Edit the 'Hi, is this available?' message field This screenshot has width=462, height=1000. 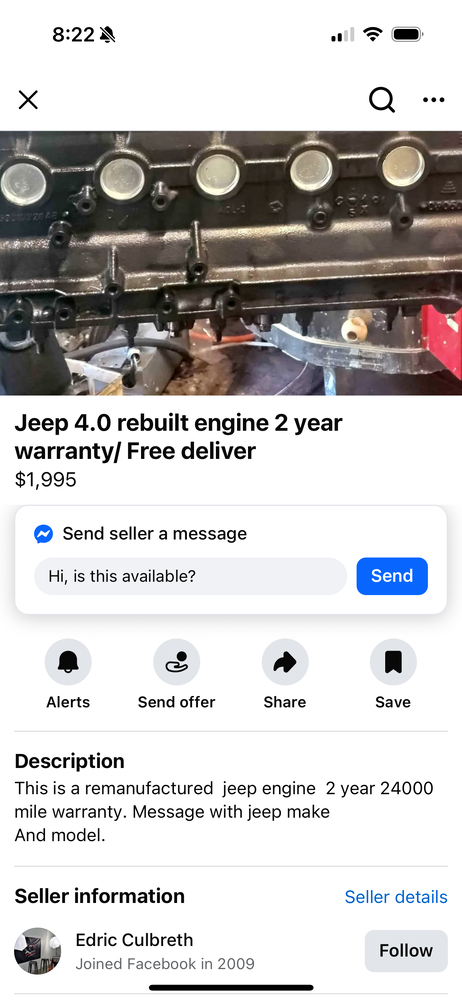pyautogui.click(x=190, y=576)
